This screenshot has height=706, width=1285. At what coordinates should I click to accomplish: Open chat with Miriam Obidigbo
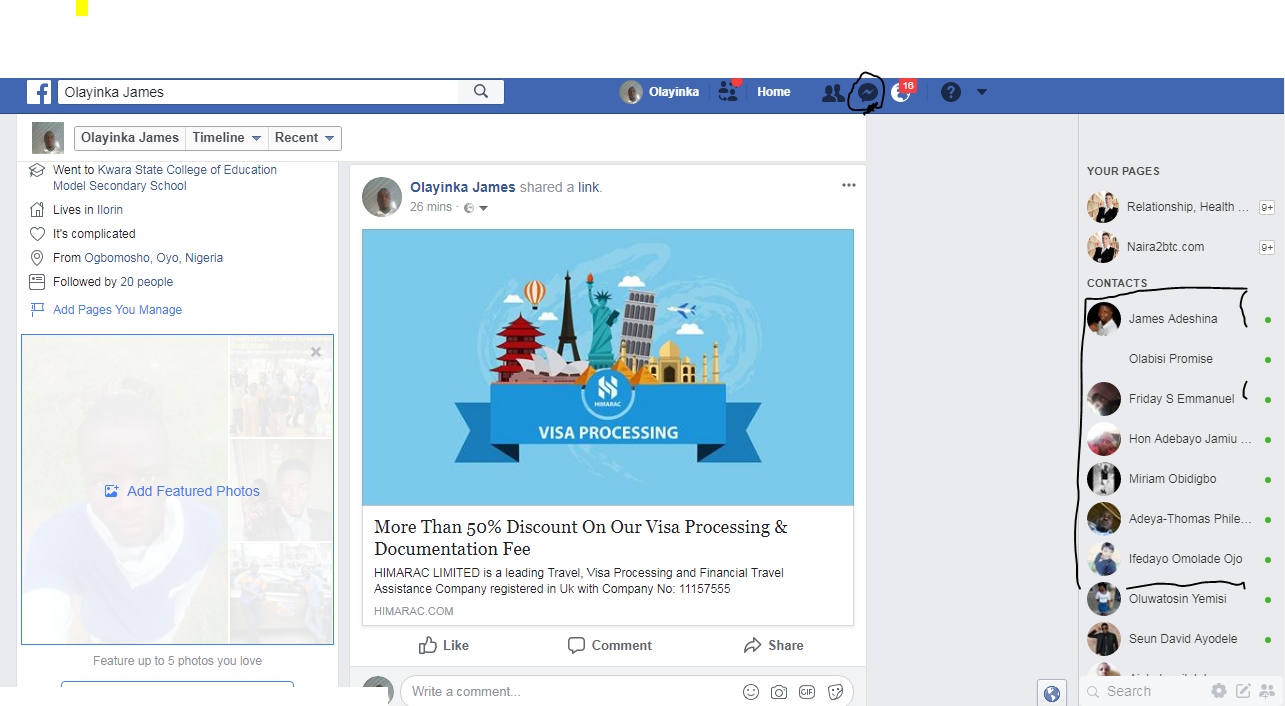[1180, 479]
